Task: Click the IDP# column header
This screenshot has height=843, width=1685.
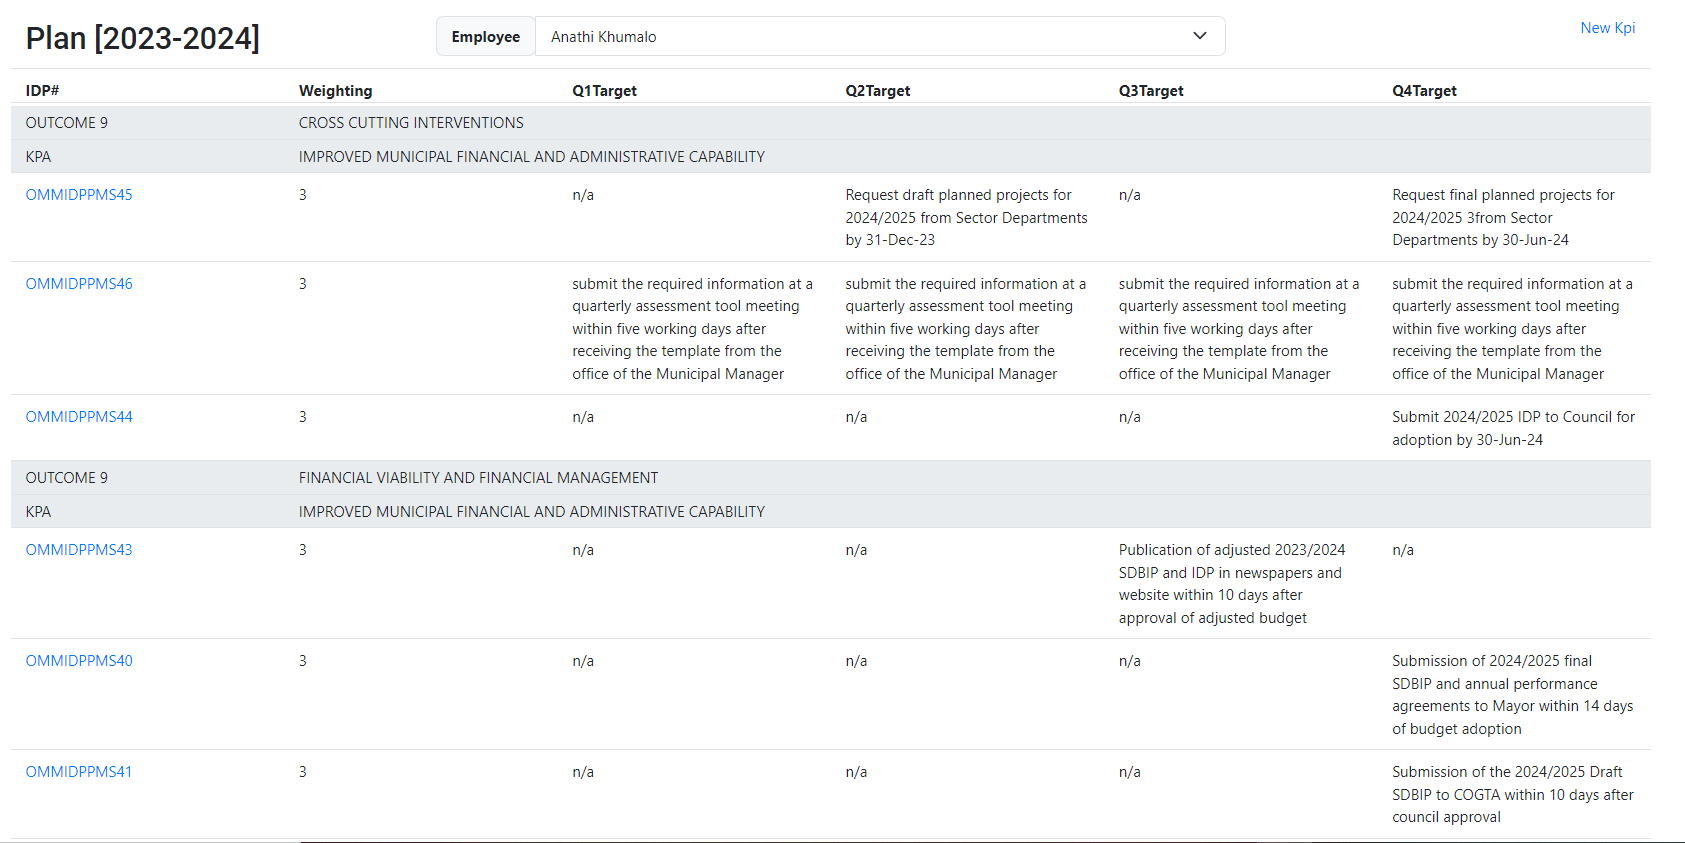Action: (x=42, y=91)
